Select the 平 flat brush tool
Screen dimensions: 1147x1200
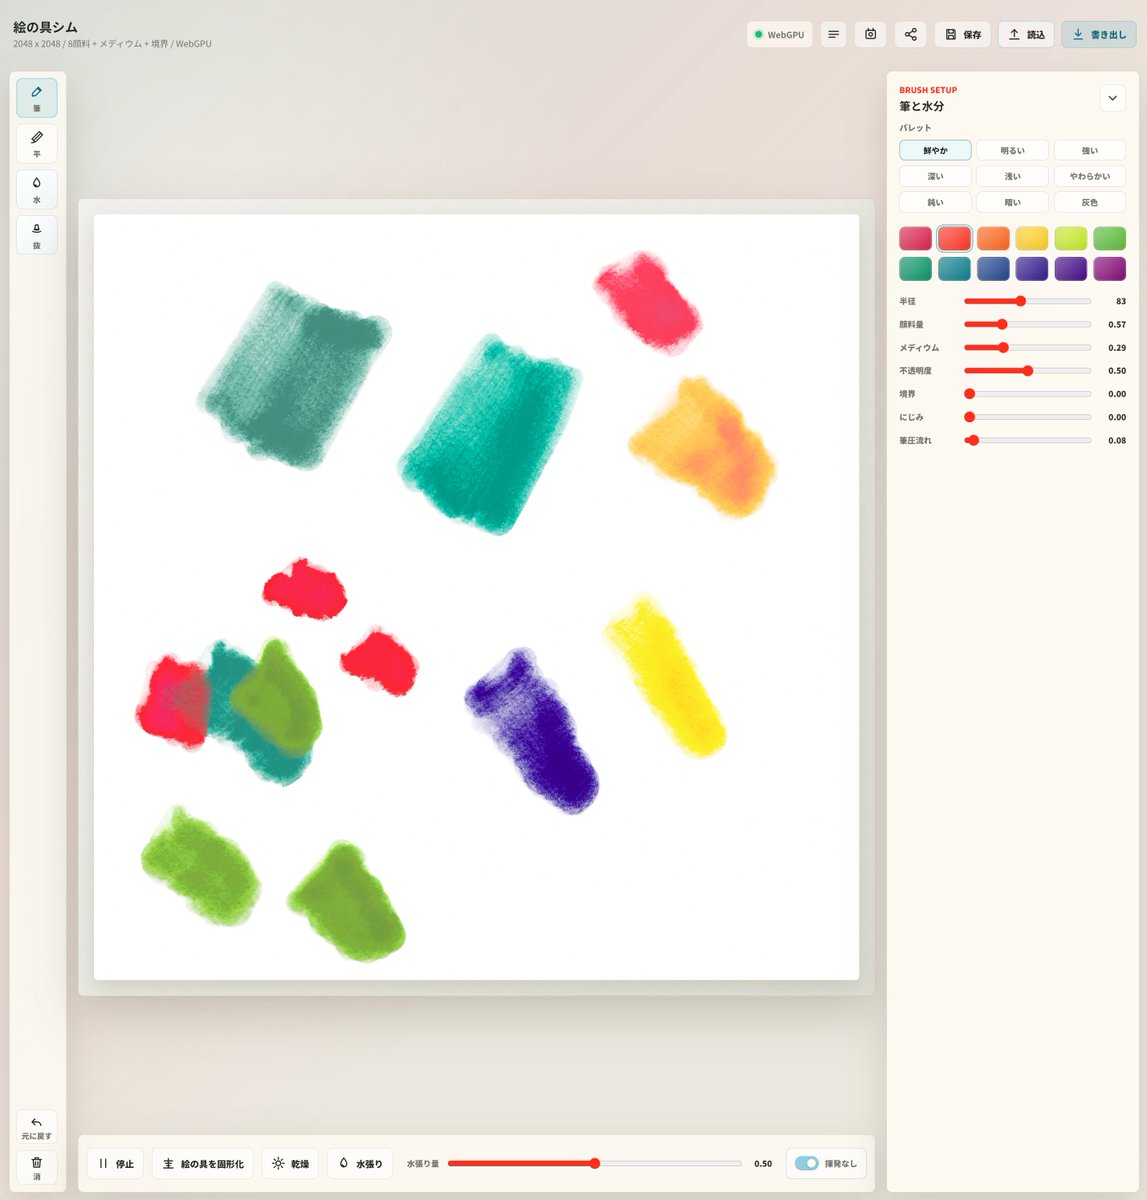pos(37,144)
